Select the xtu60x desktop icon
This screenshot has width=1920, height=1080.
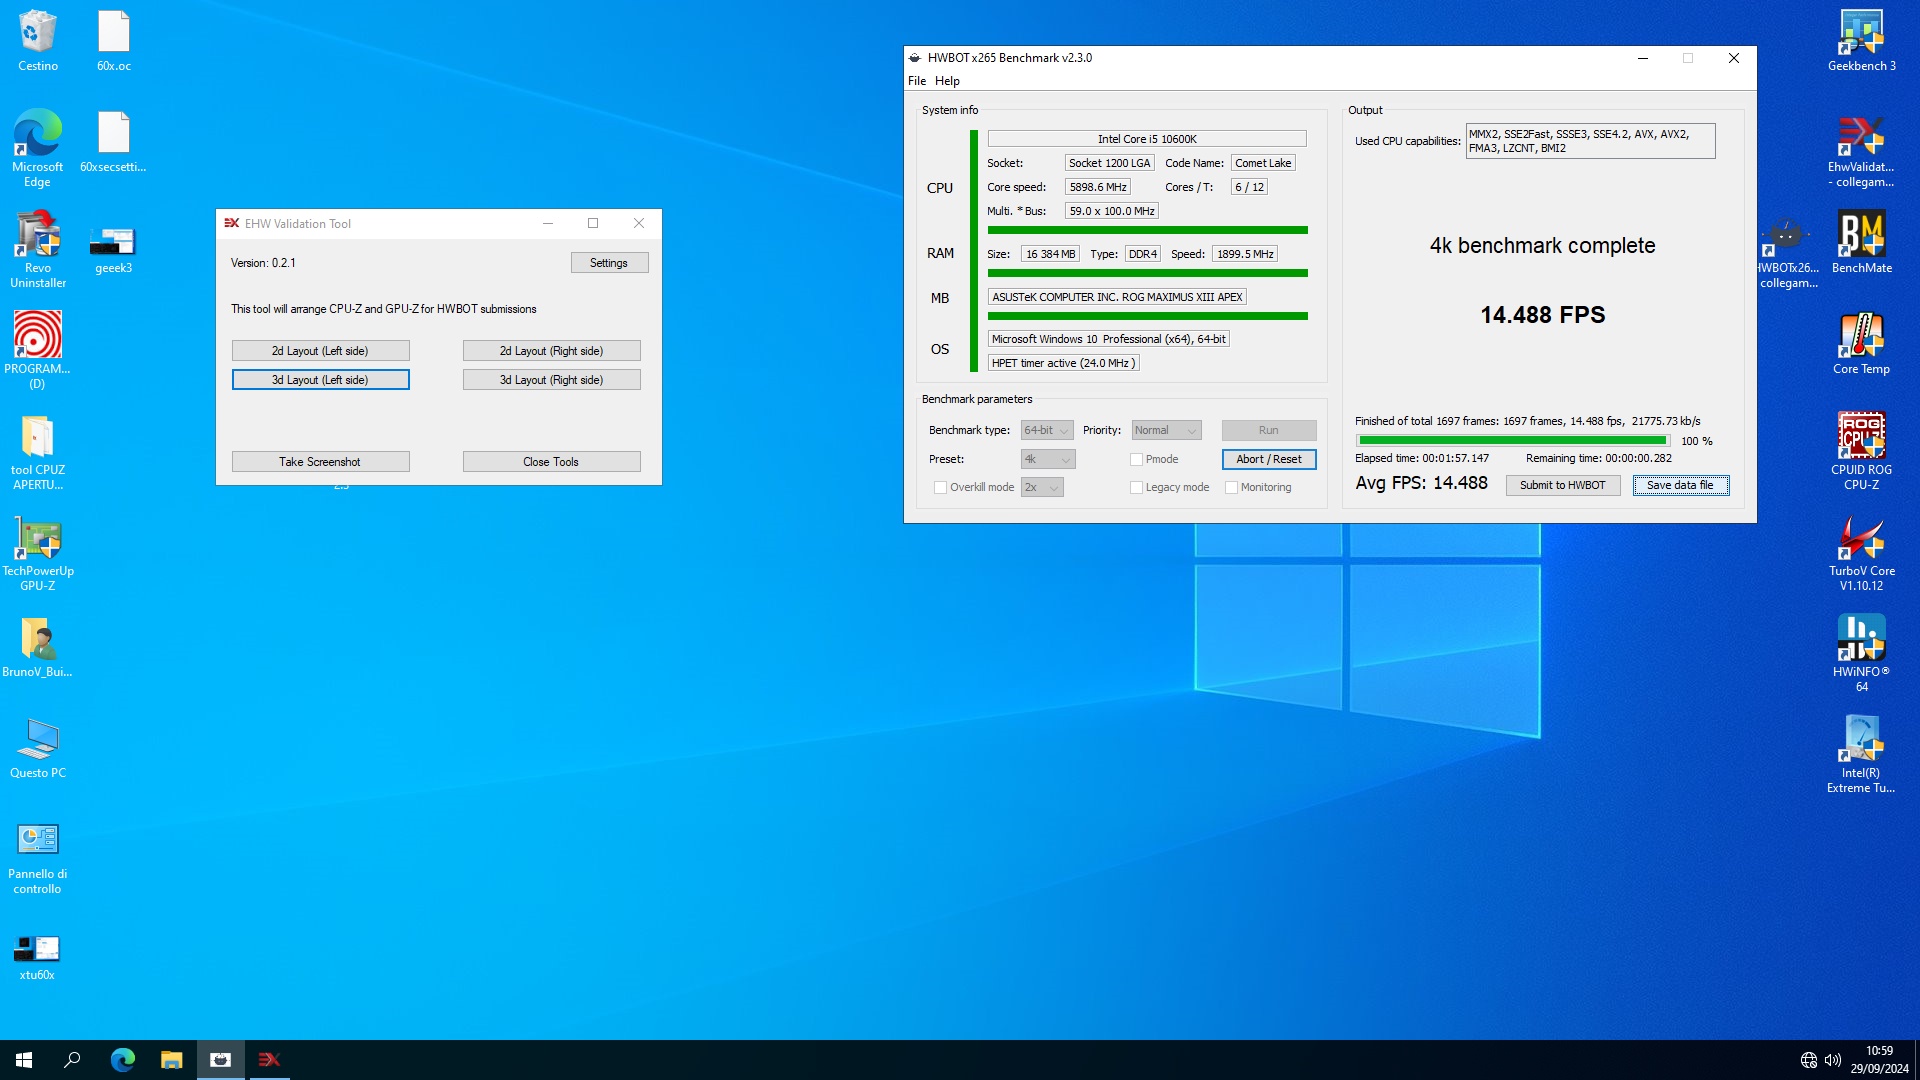pos(38,957)
